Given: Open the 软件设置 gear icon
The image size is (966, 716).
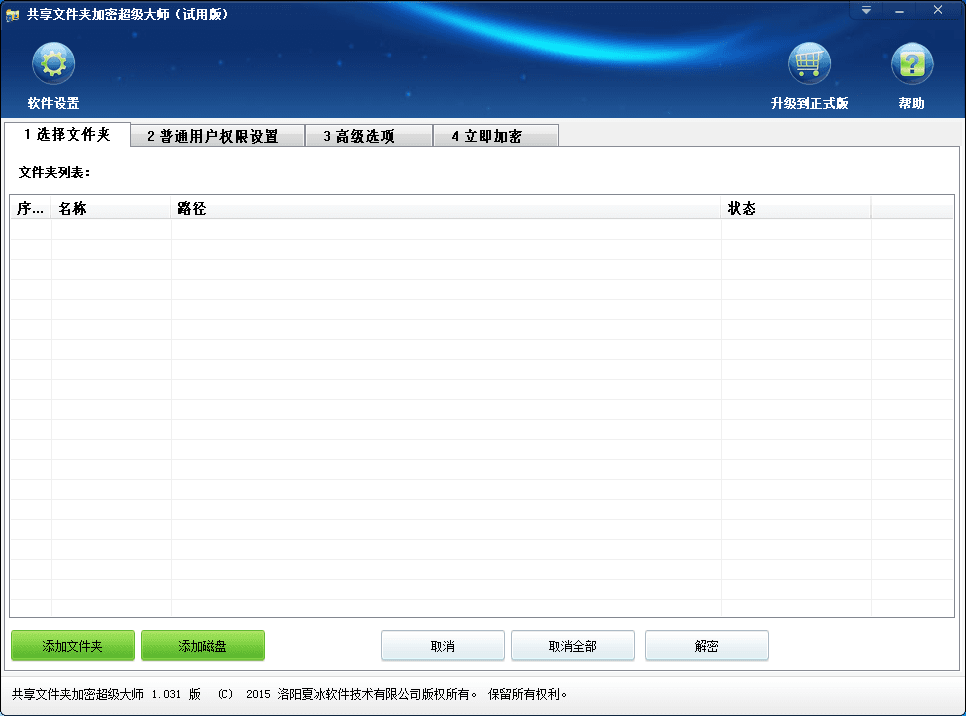Looking at the screenshot, I should pos(53,65).
